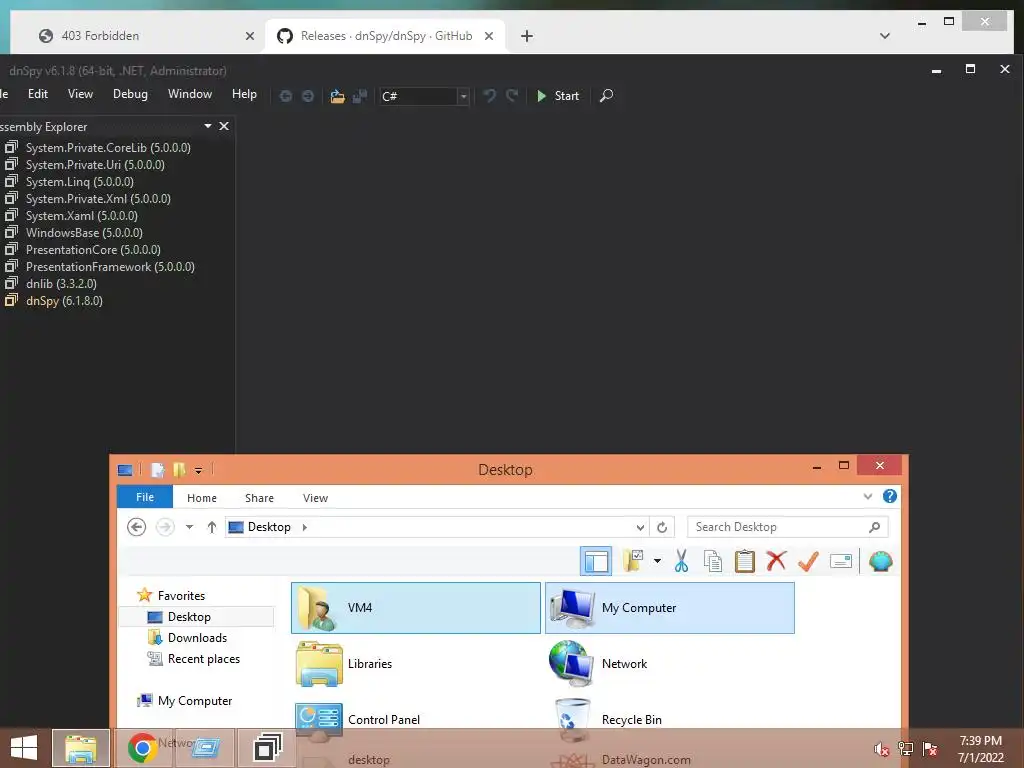Screen dimensions: 1024x768
Task: Refresh the Desktop folder view
Action: tap(662, 527)
